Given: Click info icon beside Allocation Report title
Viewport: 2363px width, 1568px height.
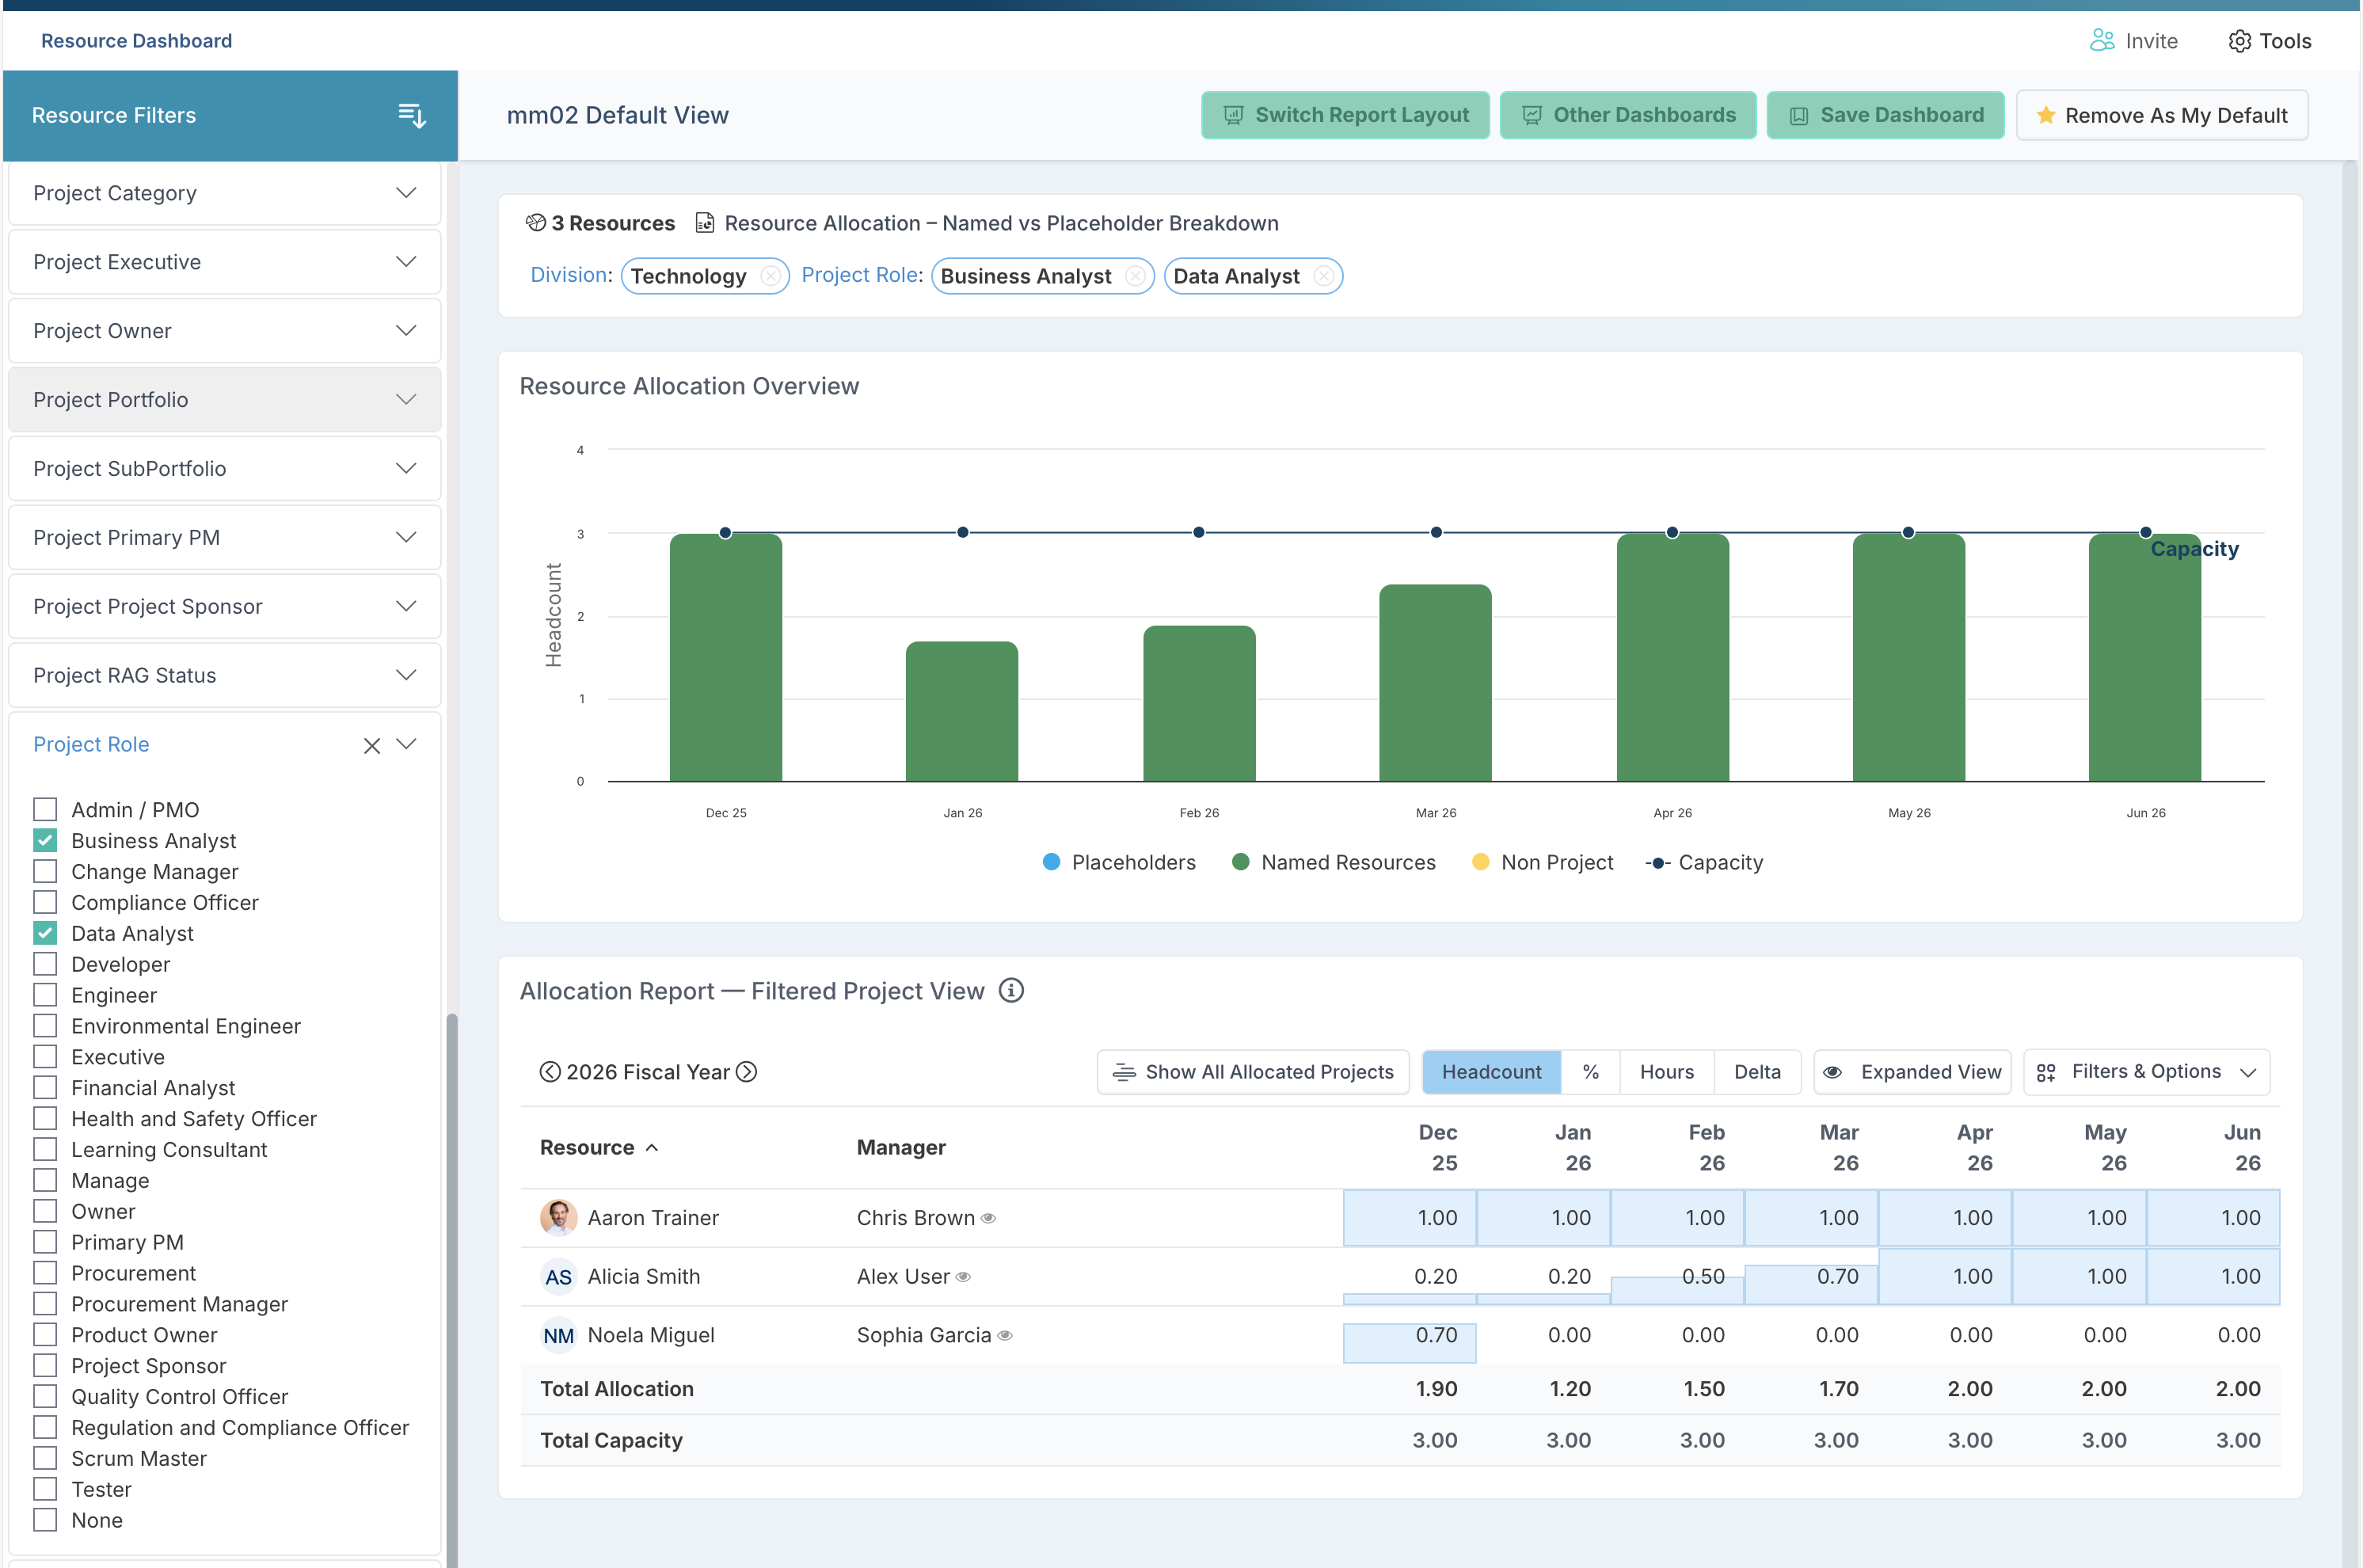Looking at the screenshot, I should [x=1011, y=990].
